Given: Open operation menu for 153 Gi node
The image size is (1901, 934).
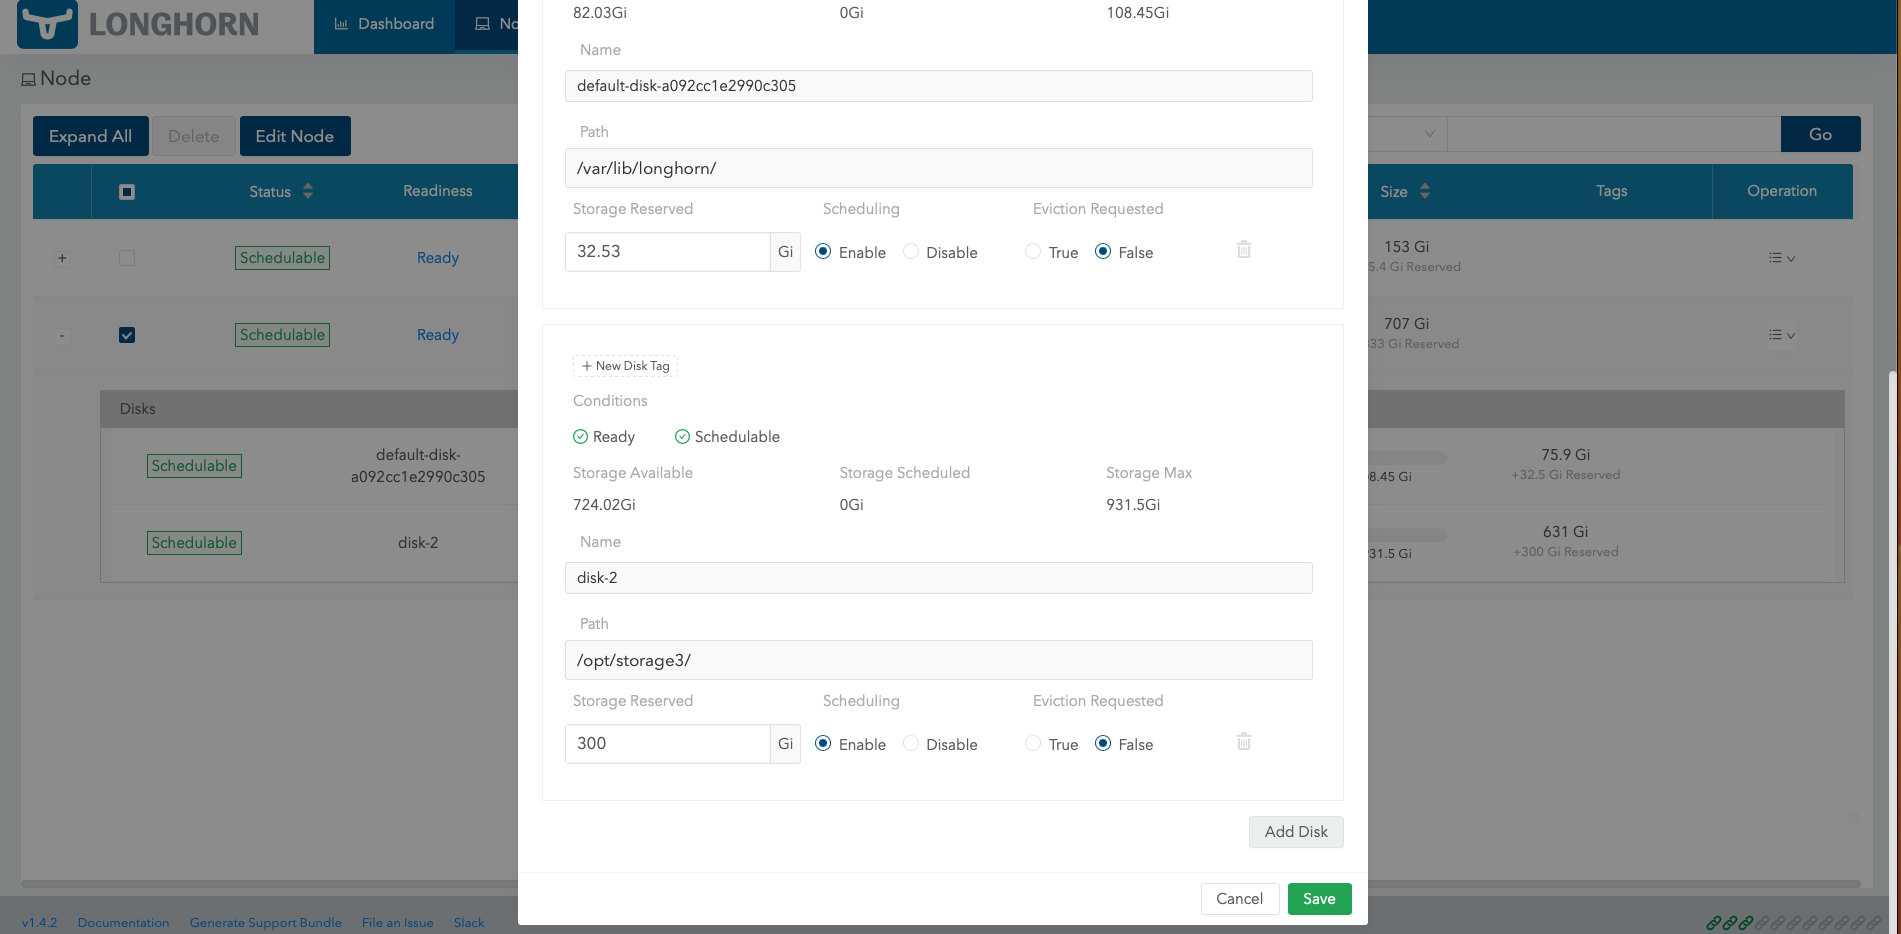Looking at the screenshot, I should (x=1782, y=258).
